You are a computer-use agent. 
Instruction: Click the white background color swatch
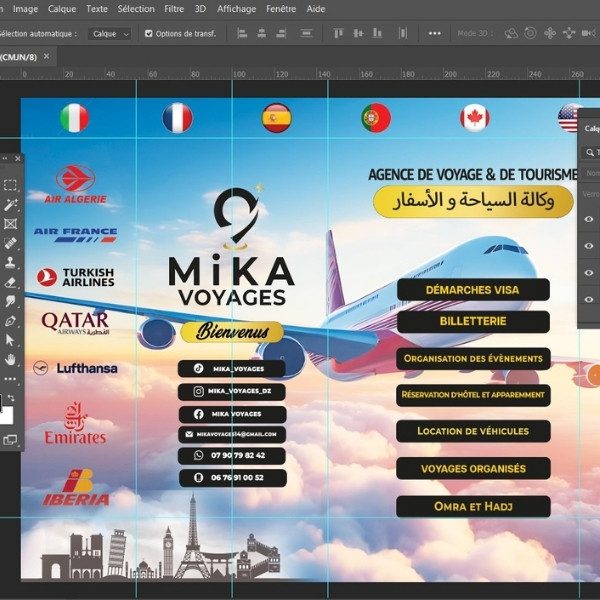pos(6,416)
